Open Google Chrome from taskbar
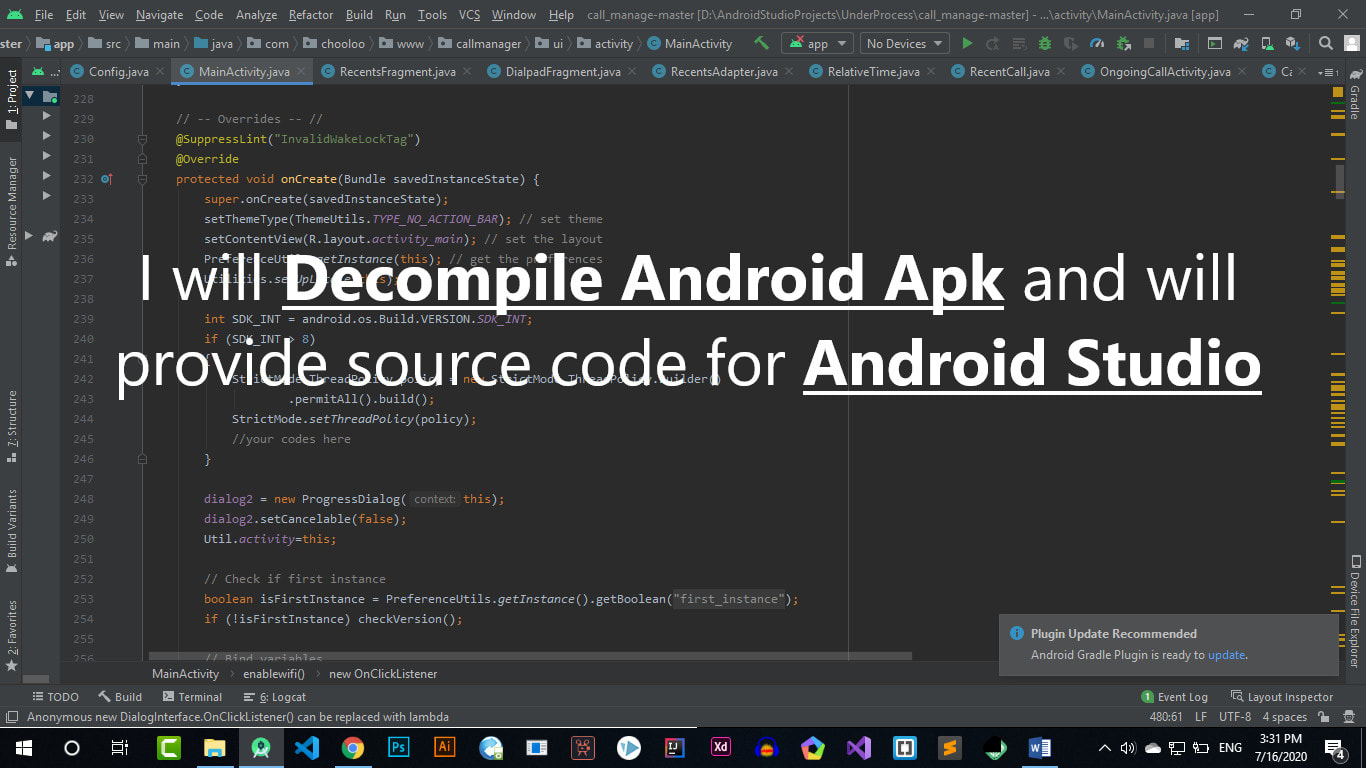 (352, 748)
